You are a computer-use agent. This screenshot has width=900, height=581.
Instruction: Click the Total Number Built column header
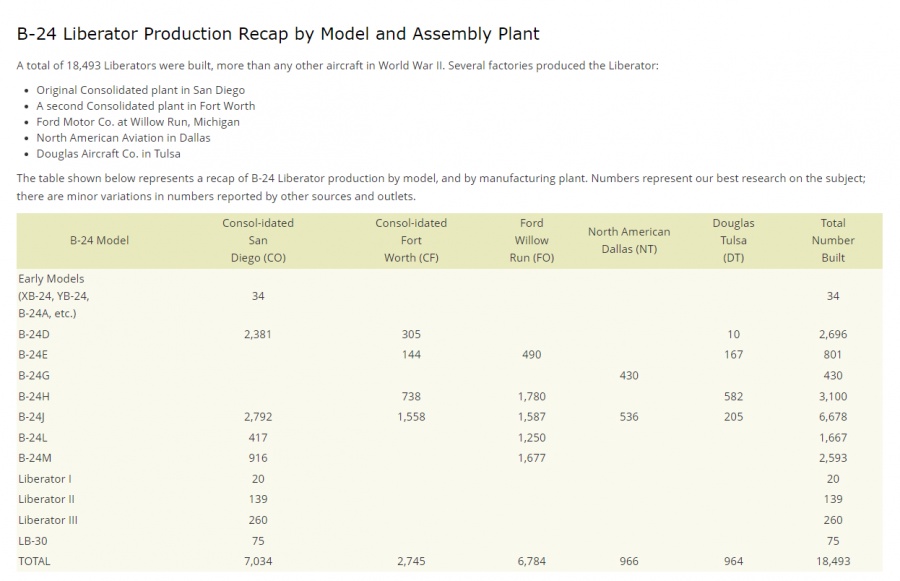pyautogui.click(x=832, y=240)
